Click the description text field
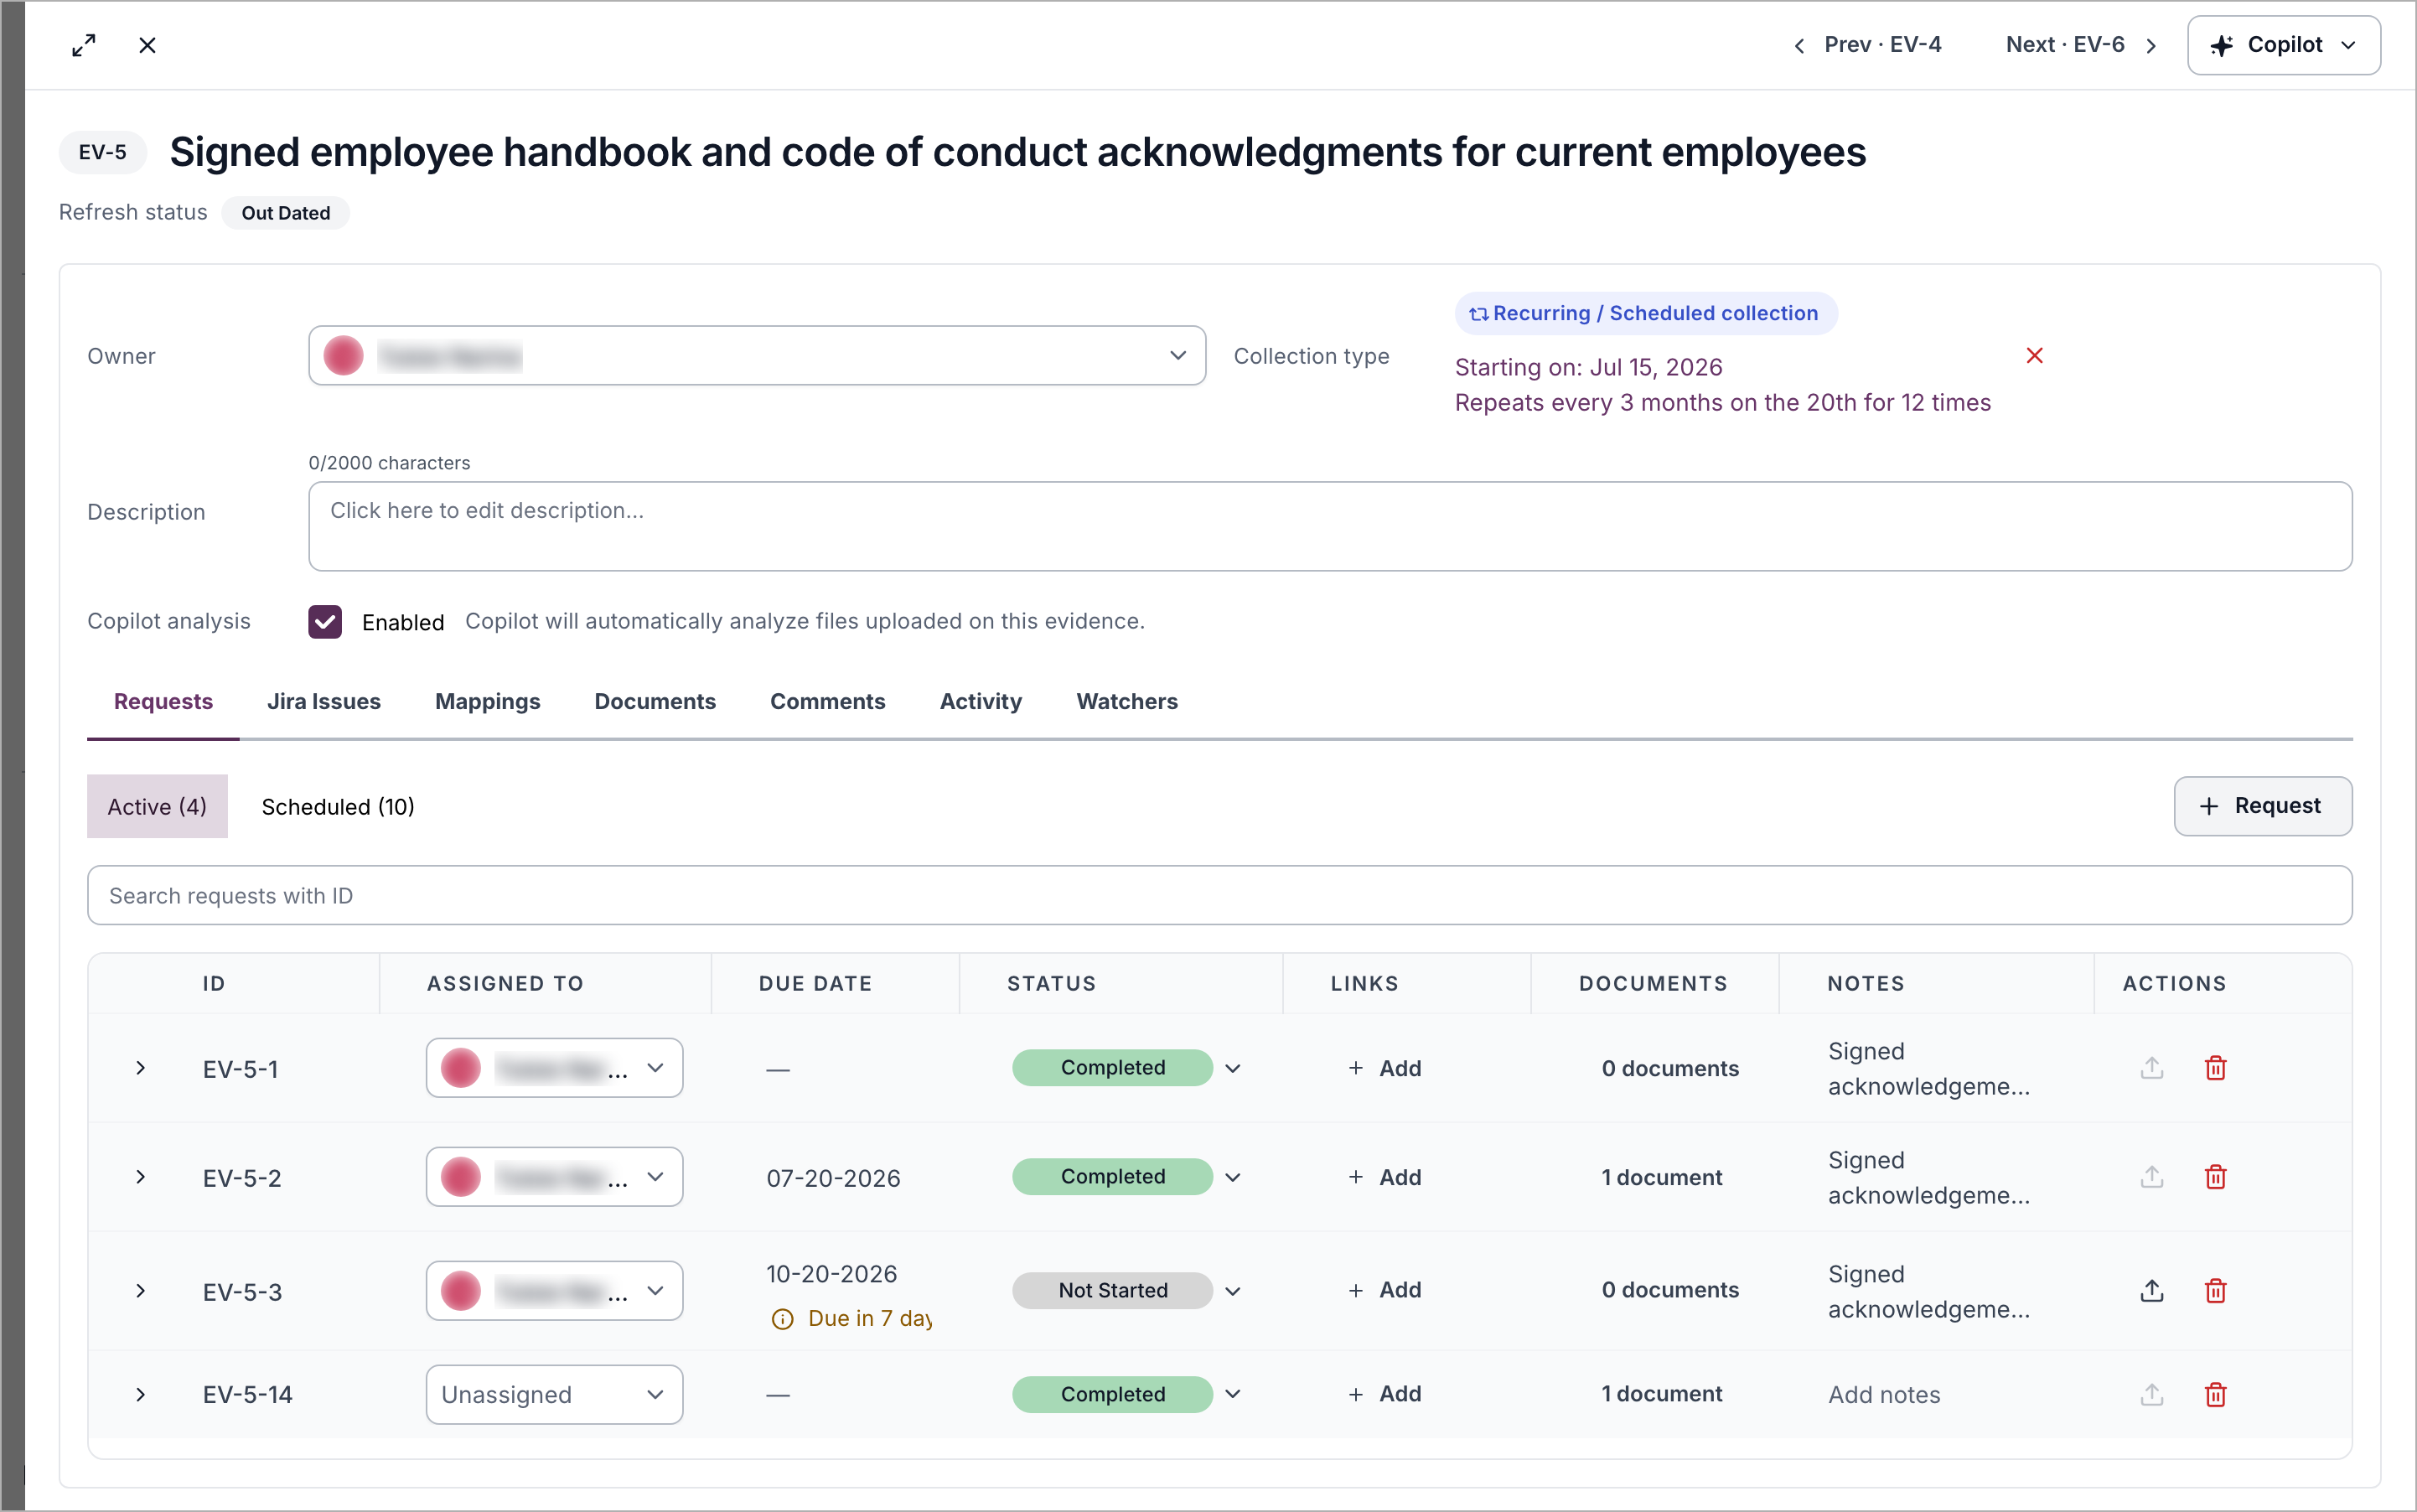2417x1512 pixels. (x=1330, y=526)
